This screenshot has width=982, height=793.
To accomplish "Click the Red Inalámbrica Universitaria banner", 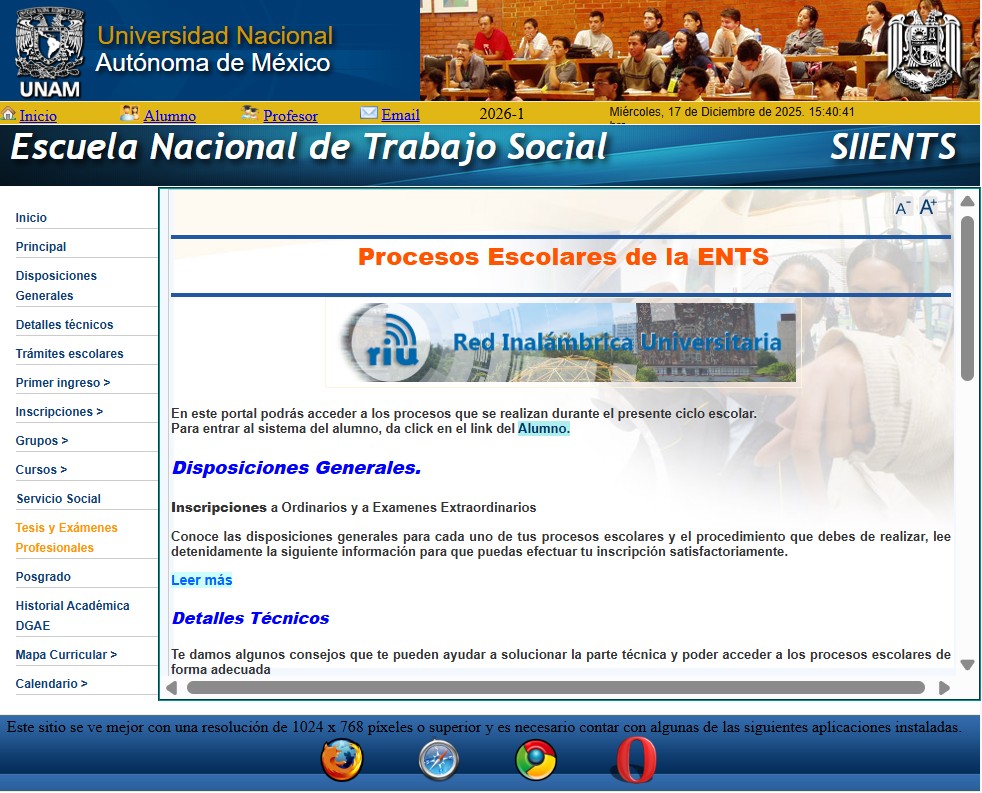I will 563,343.
